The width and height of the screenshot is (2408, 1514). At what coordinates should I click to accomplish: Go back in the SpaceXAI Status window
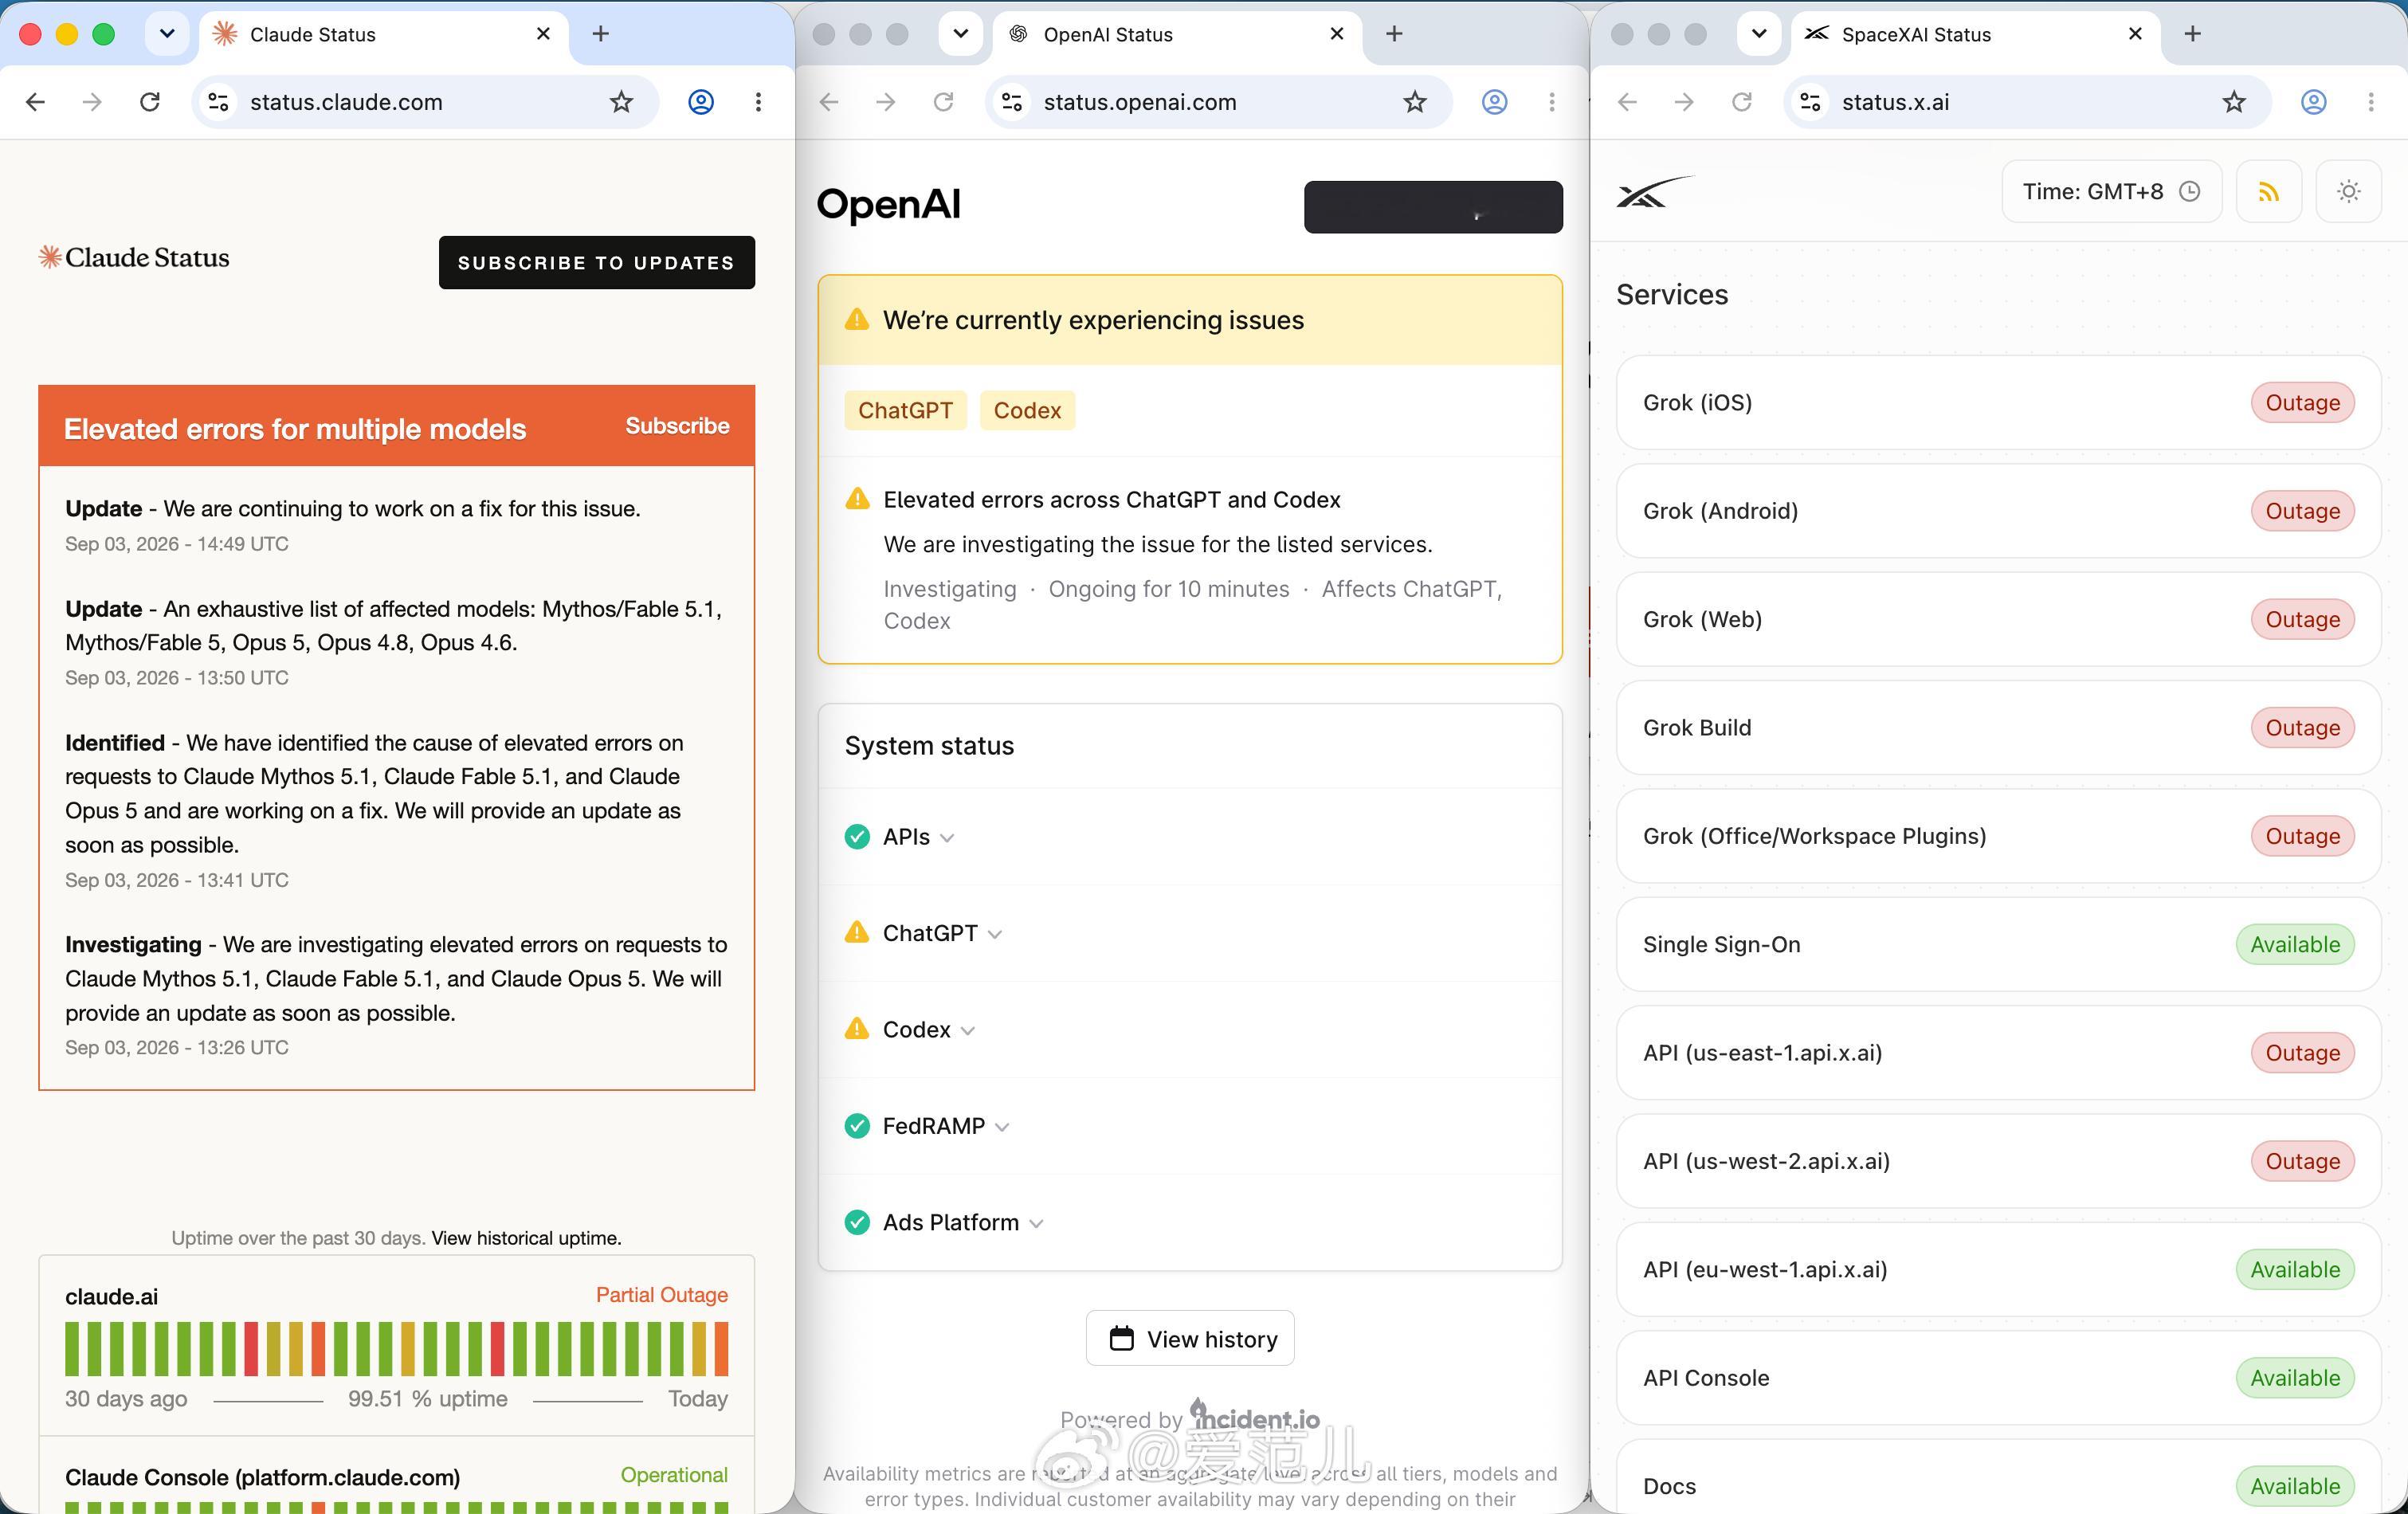1628,102
